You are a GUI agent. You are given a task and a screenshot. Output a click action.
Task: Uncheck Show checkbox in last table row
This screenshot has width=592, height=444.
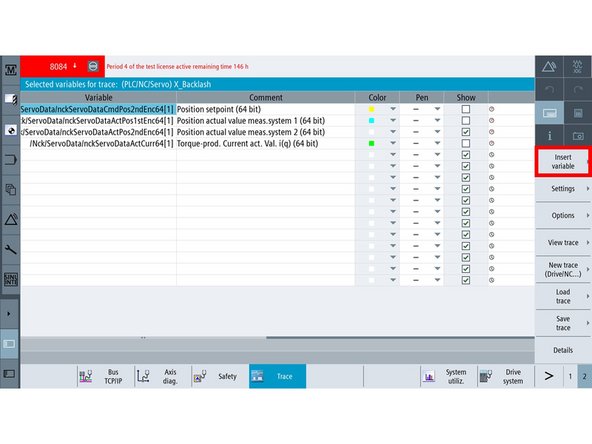466,280
